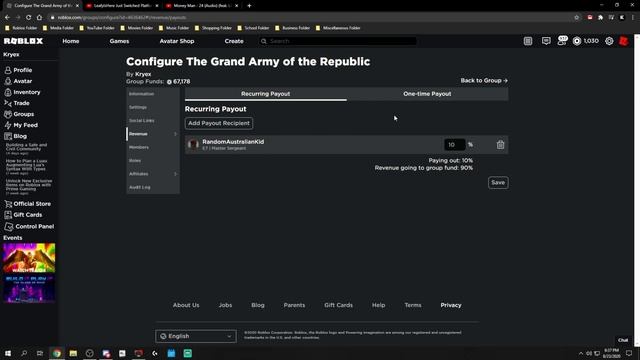Switch to One-time Payout tab
The image size is (640, 360).
tap(427, 94)
